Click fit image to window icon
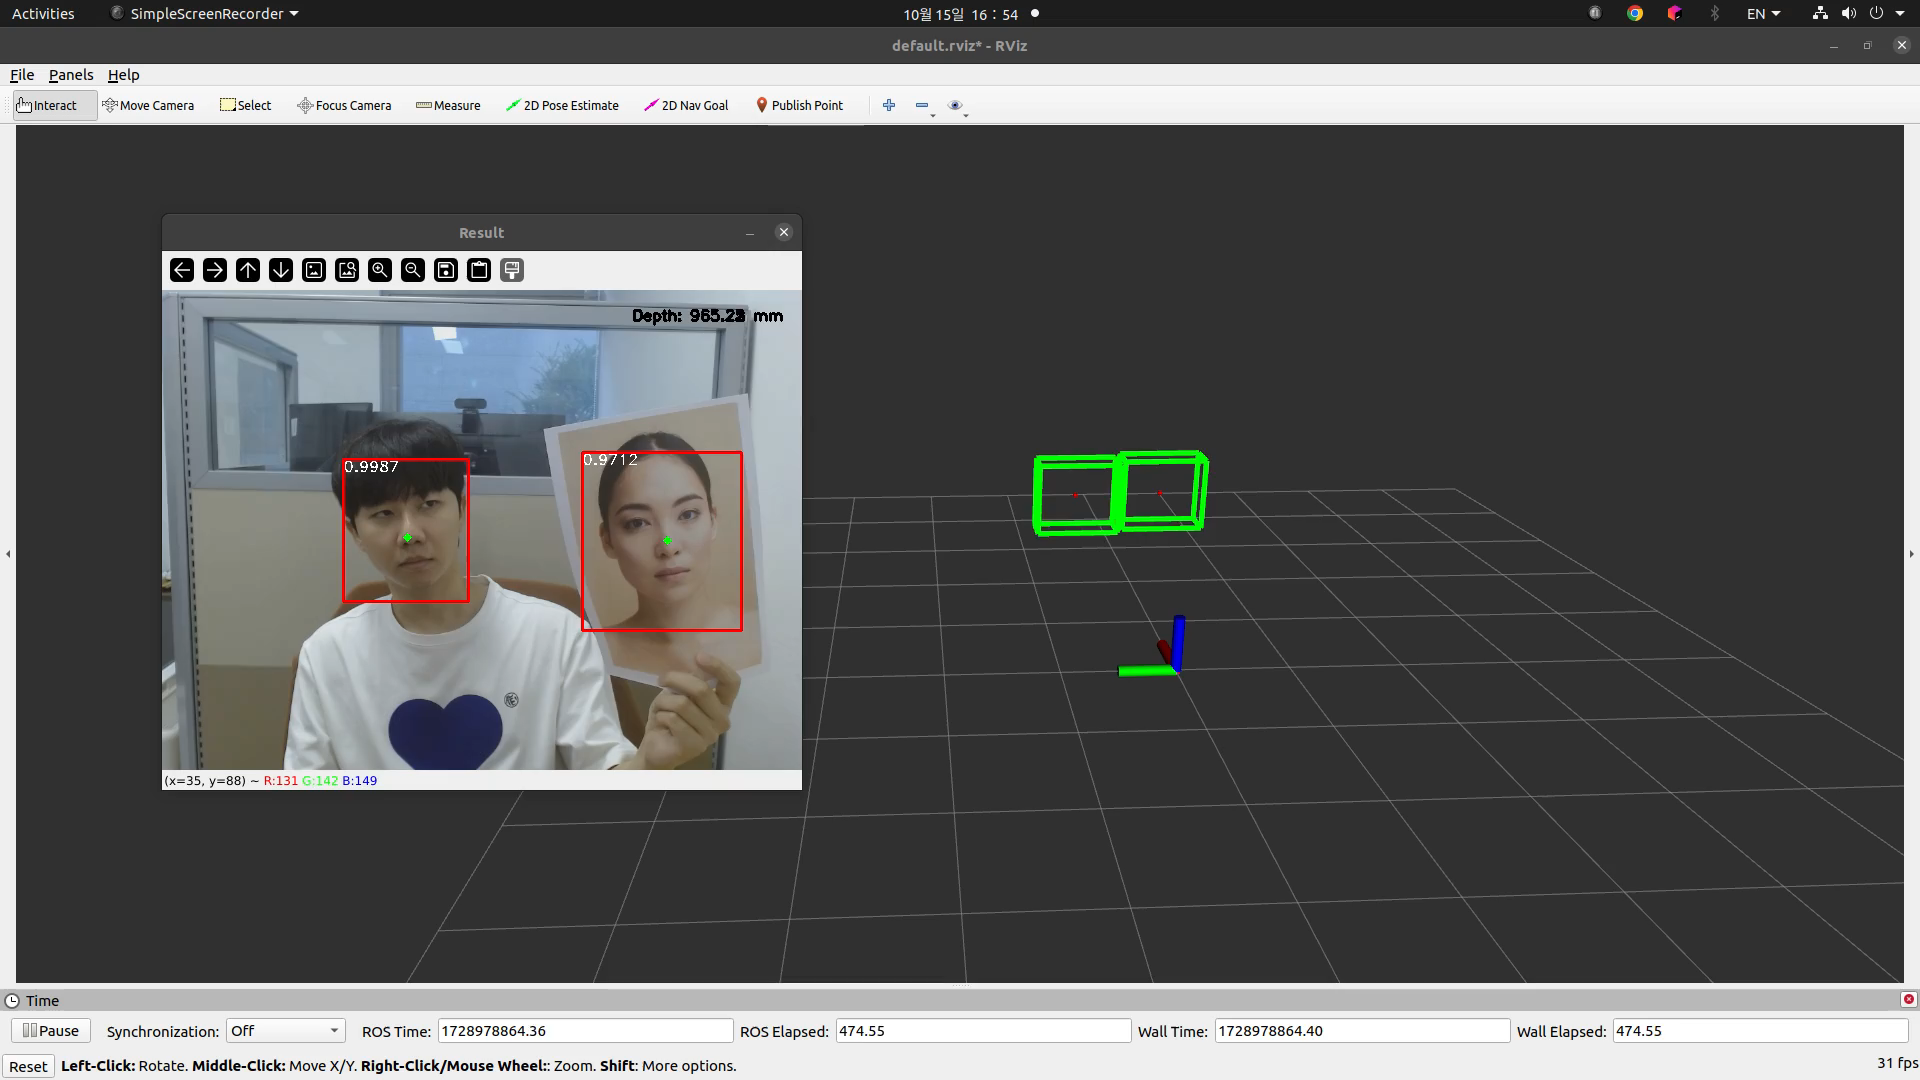The height and width of the screenshot is (1080, 1920). point(346,270)
